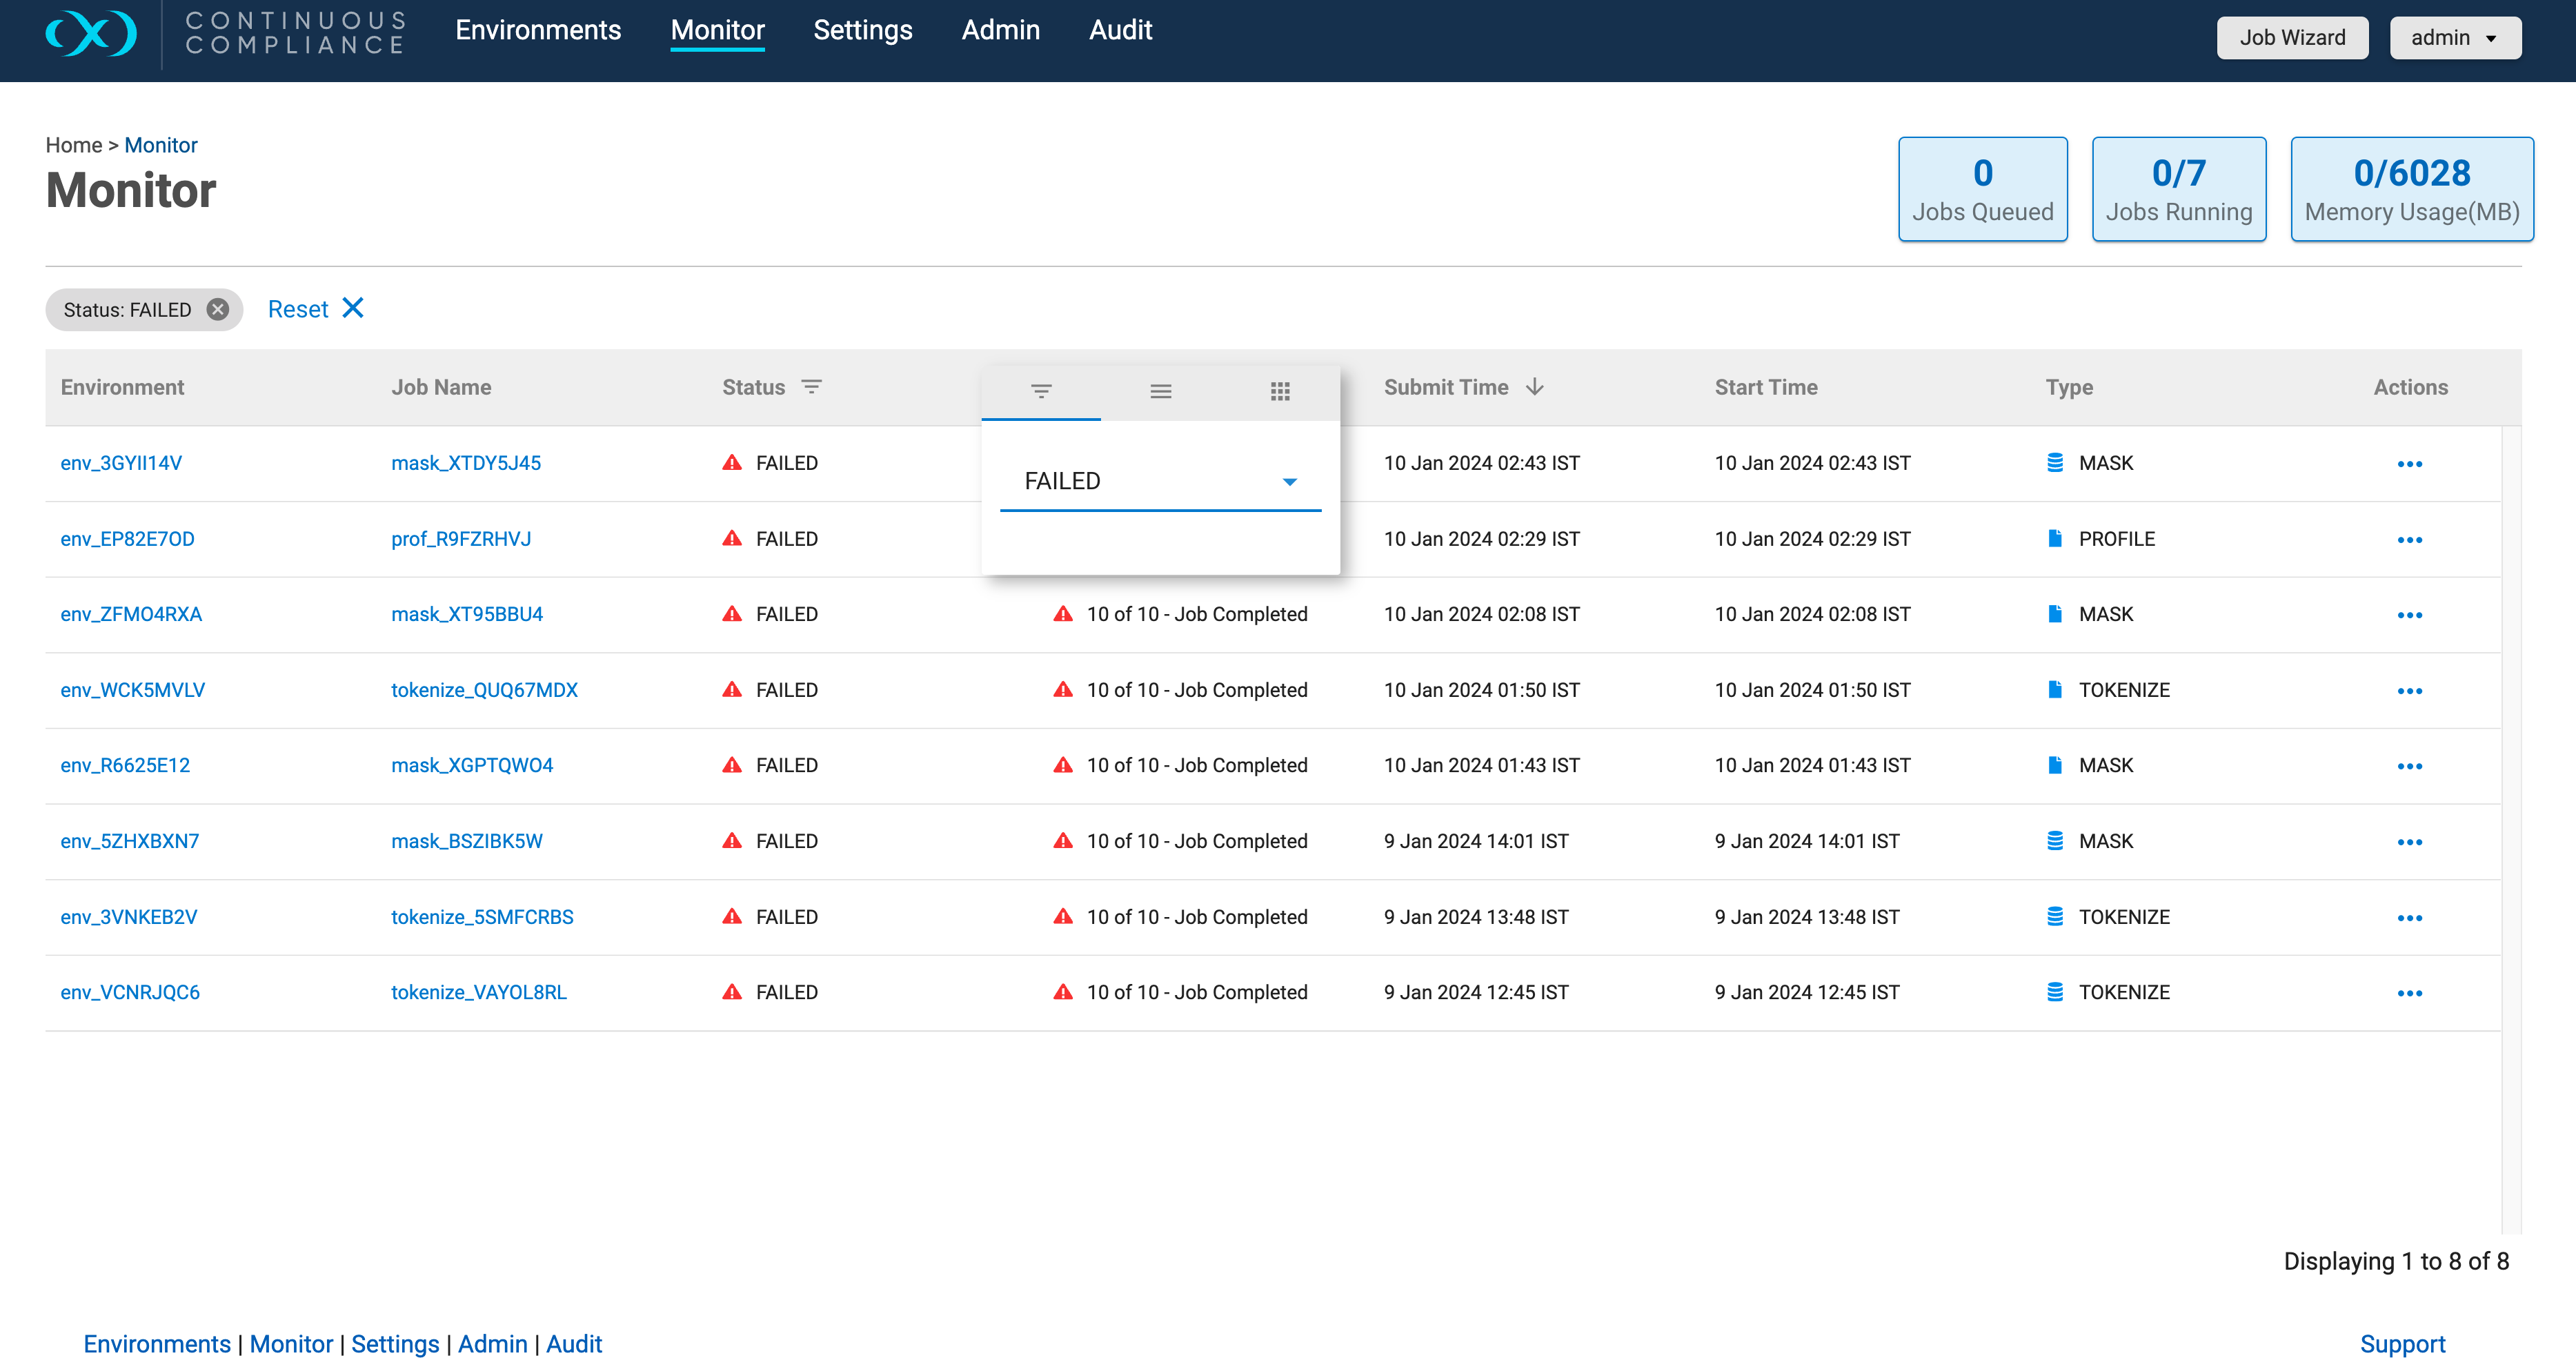The image size is (2576, 1358).
Task: Click database icon in mask_XTDY5J45 row
Action: point(2055,463)
